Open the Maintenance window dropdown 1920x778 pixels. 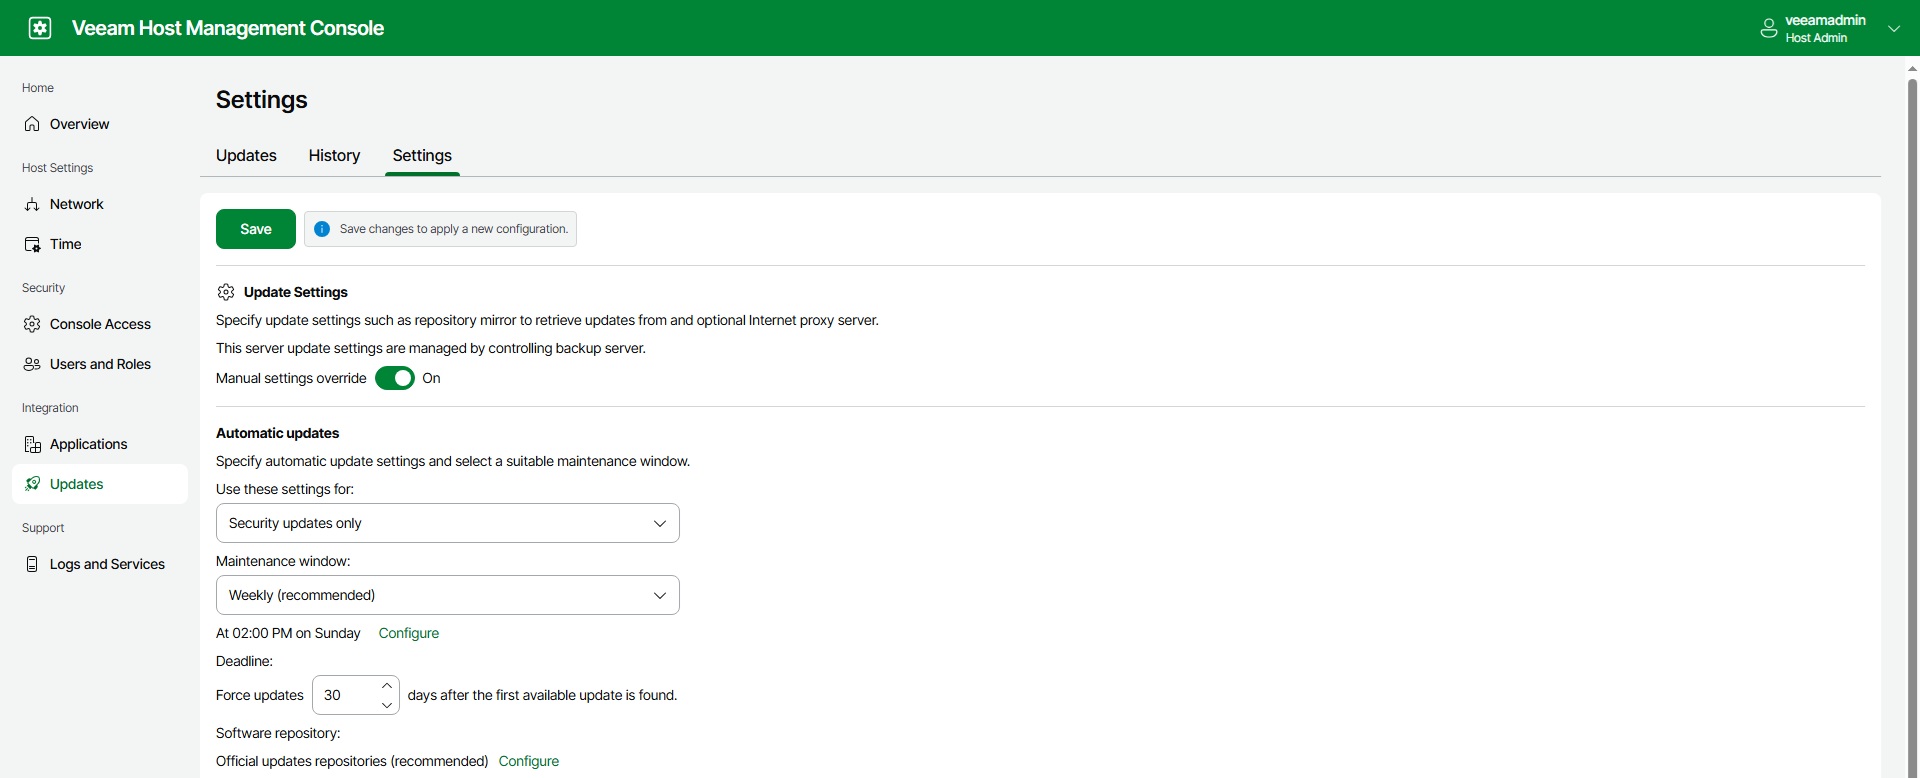[447, 595]
